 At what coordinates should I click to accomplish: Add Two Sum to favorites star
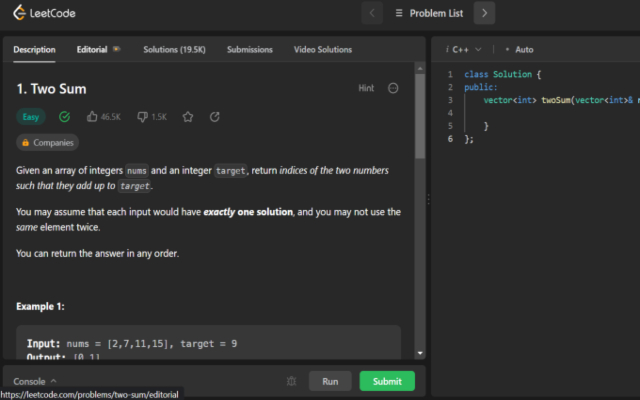pyautogui.click(x=188, y=117)
